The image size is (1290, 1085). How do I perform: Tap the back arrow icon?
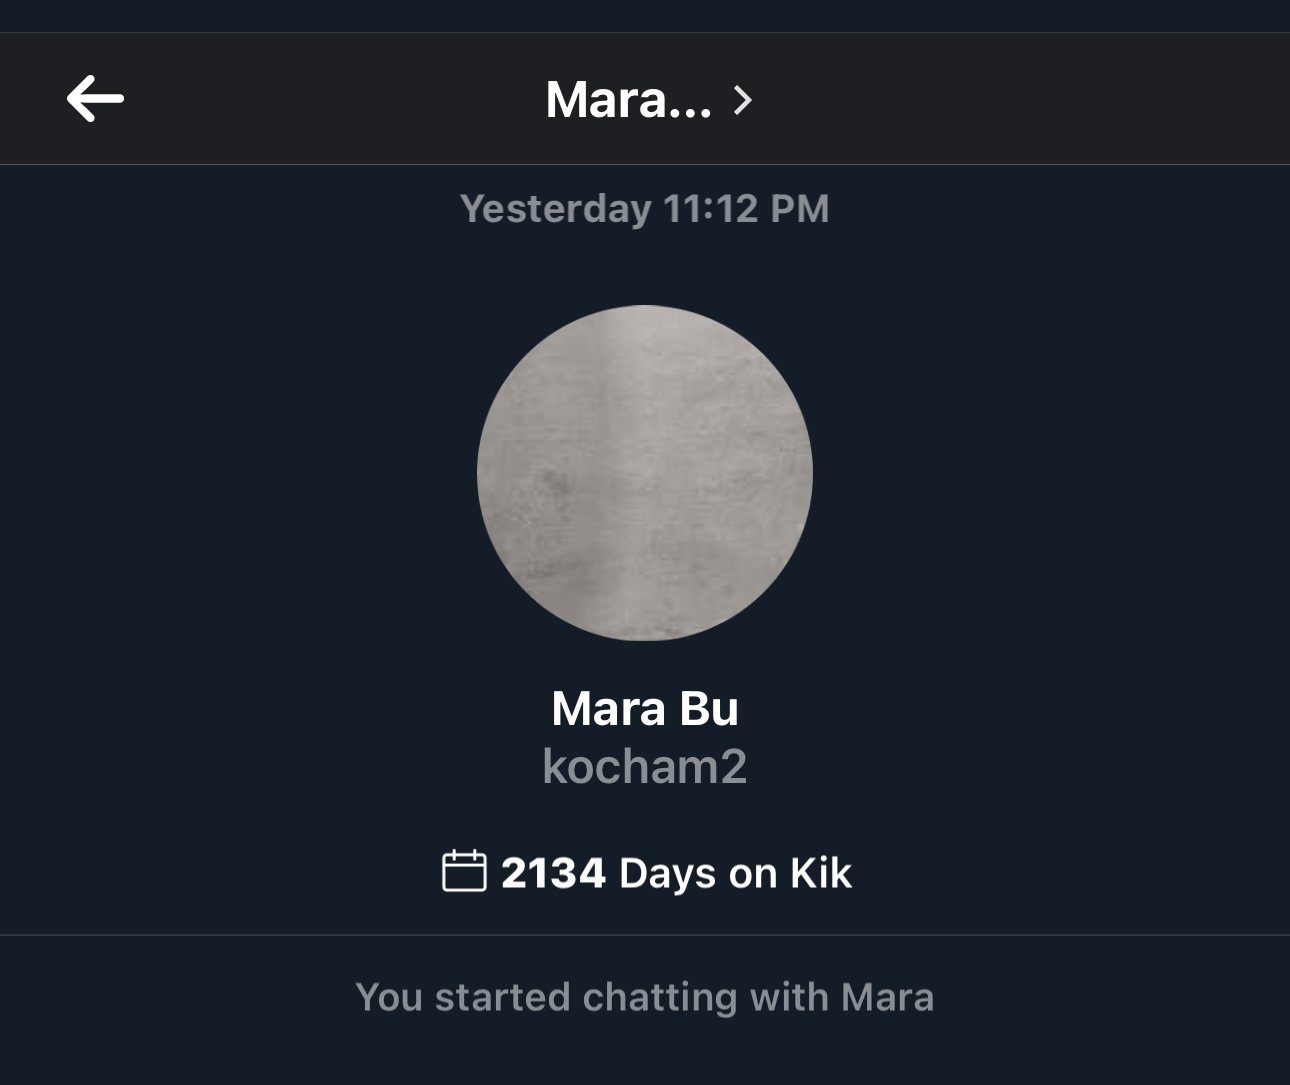tap(95, 98)
